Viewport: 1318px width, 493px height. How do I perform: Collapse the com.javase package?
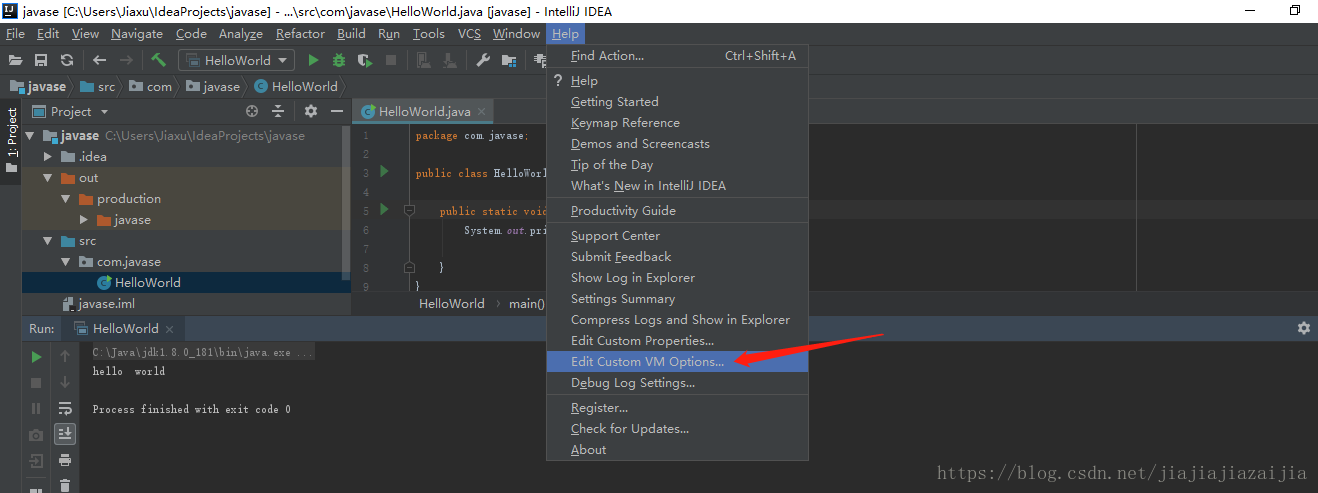[x=66, y=262]
